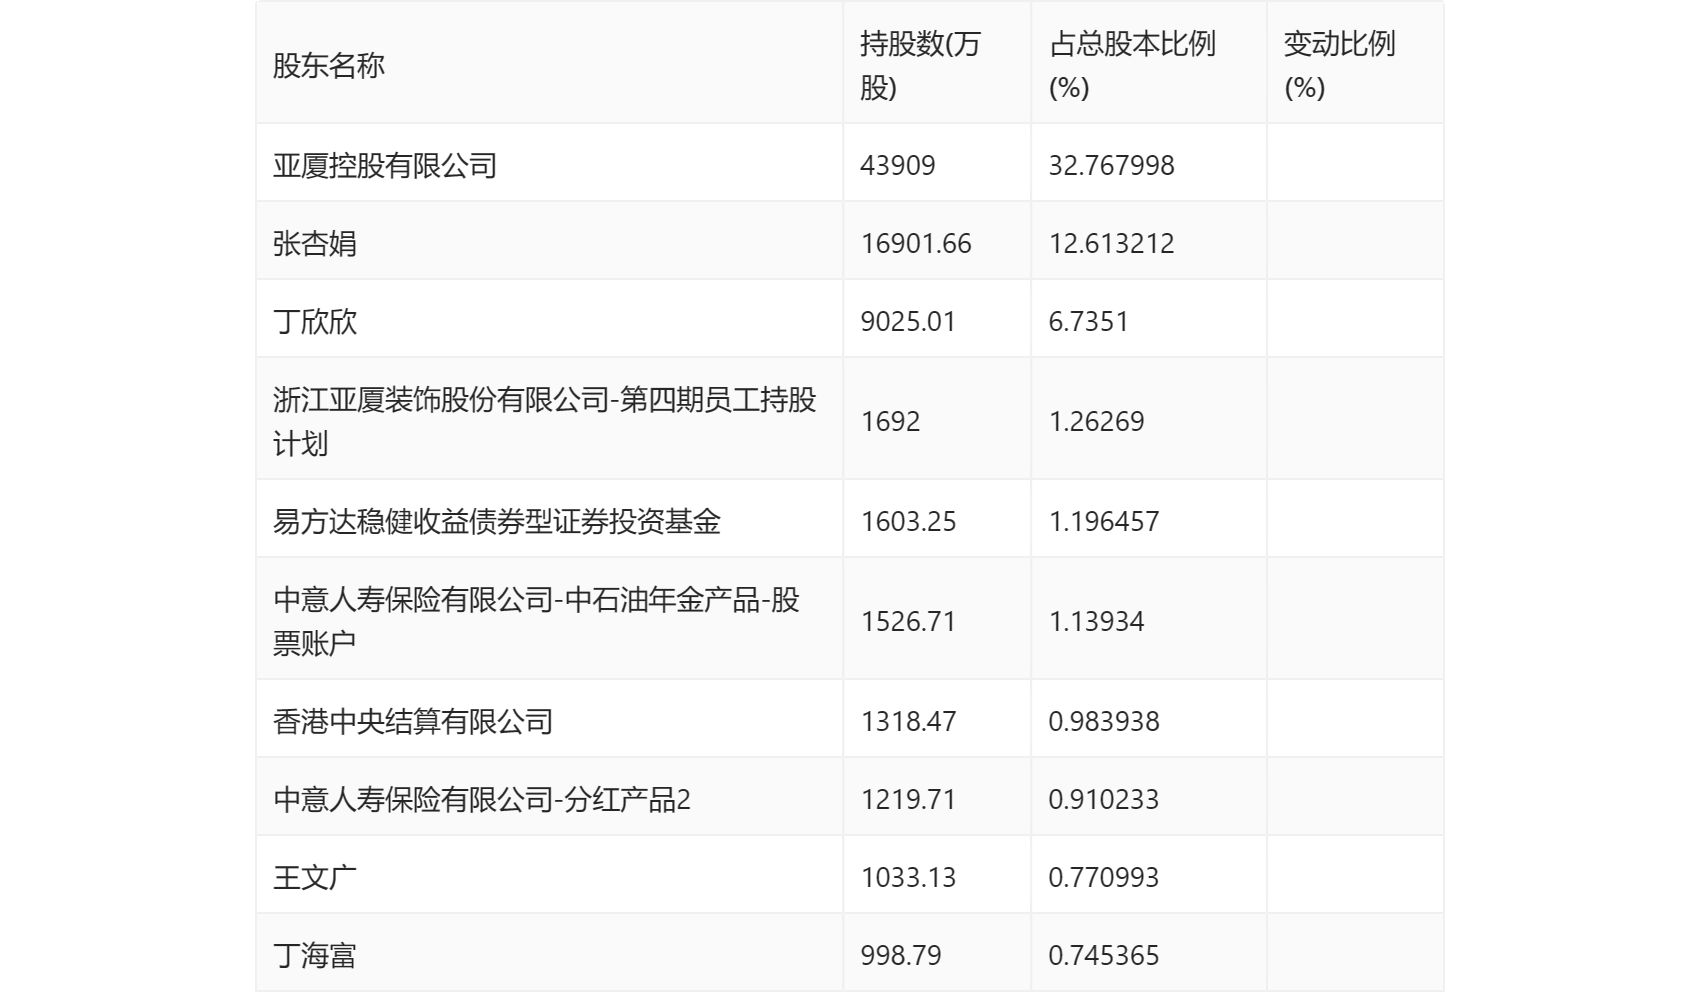Click shareholder name 王文广
Viewport: 1700px width, 992px height.
click(x=315, y=878)
